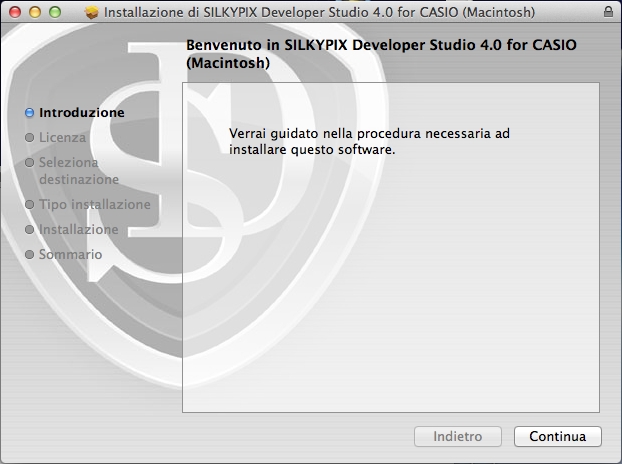Click the gray bullet beside Licenza
This screenshot has height=464, width=622.
click(x=30, y=138)
